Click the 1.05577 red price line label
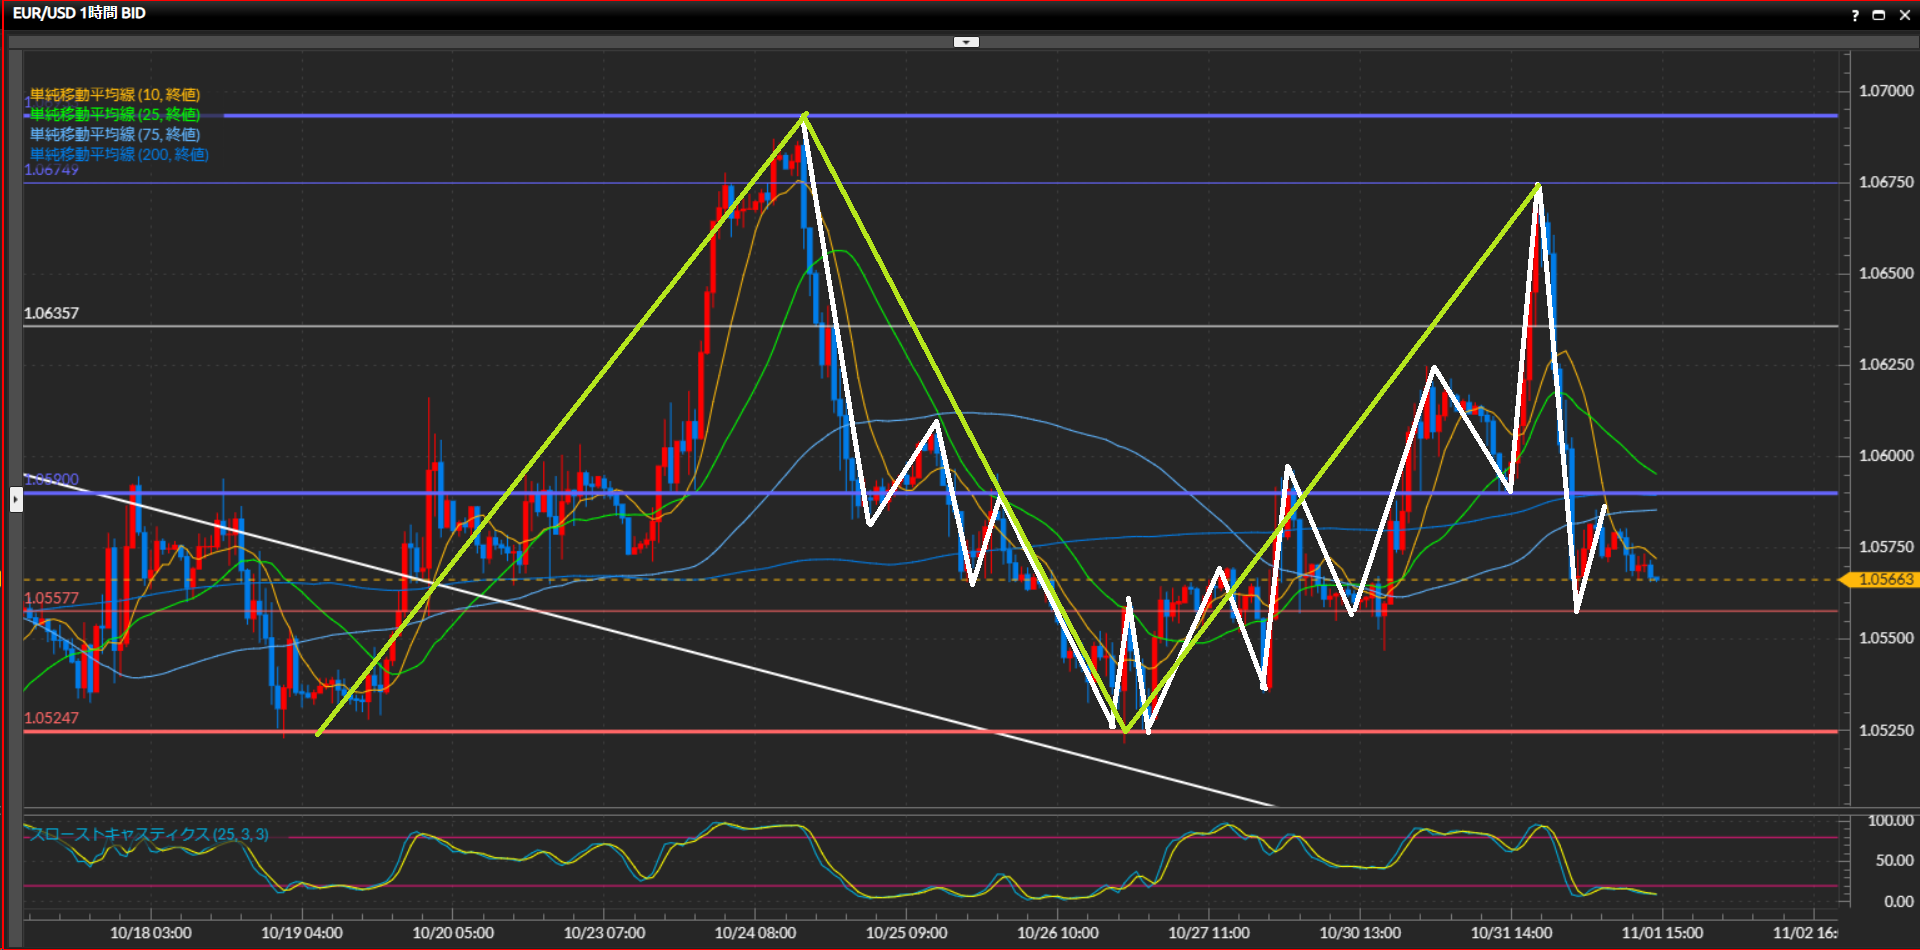Screen dimensions: 1920x950 point(51,598)
